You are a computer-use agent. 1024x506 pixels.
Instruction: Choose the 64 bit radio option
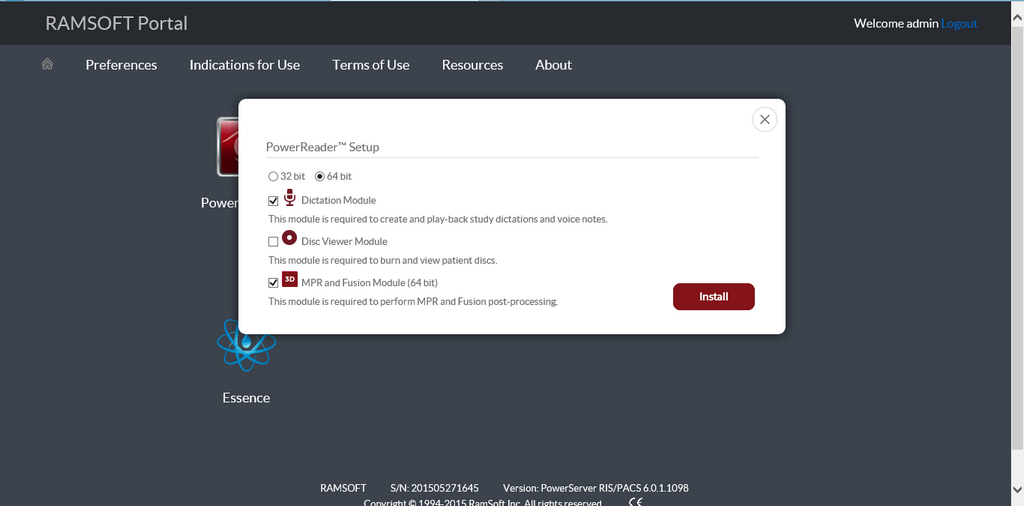(320, 177)
